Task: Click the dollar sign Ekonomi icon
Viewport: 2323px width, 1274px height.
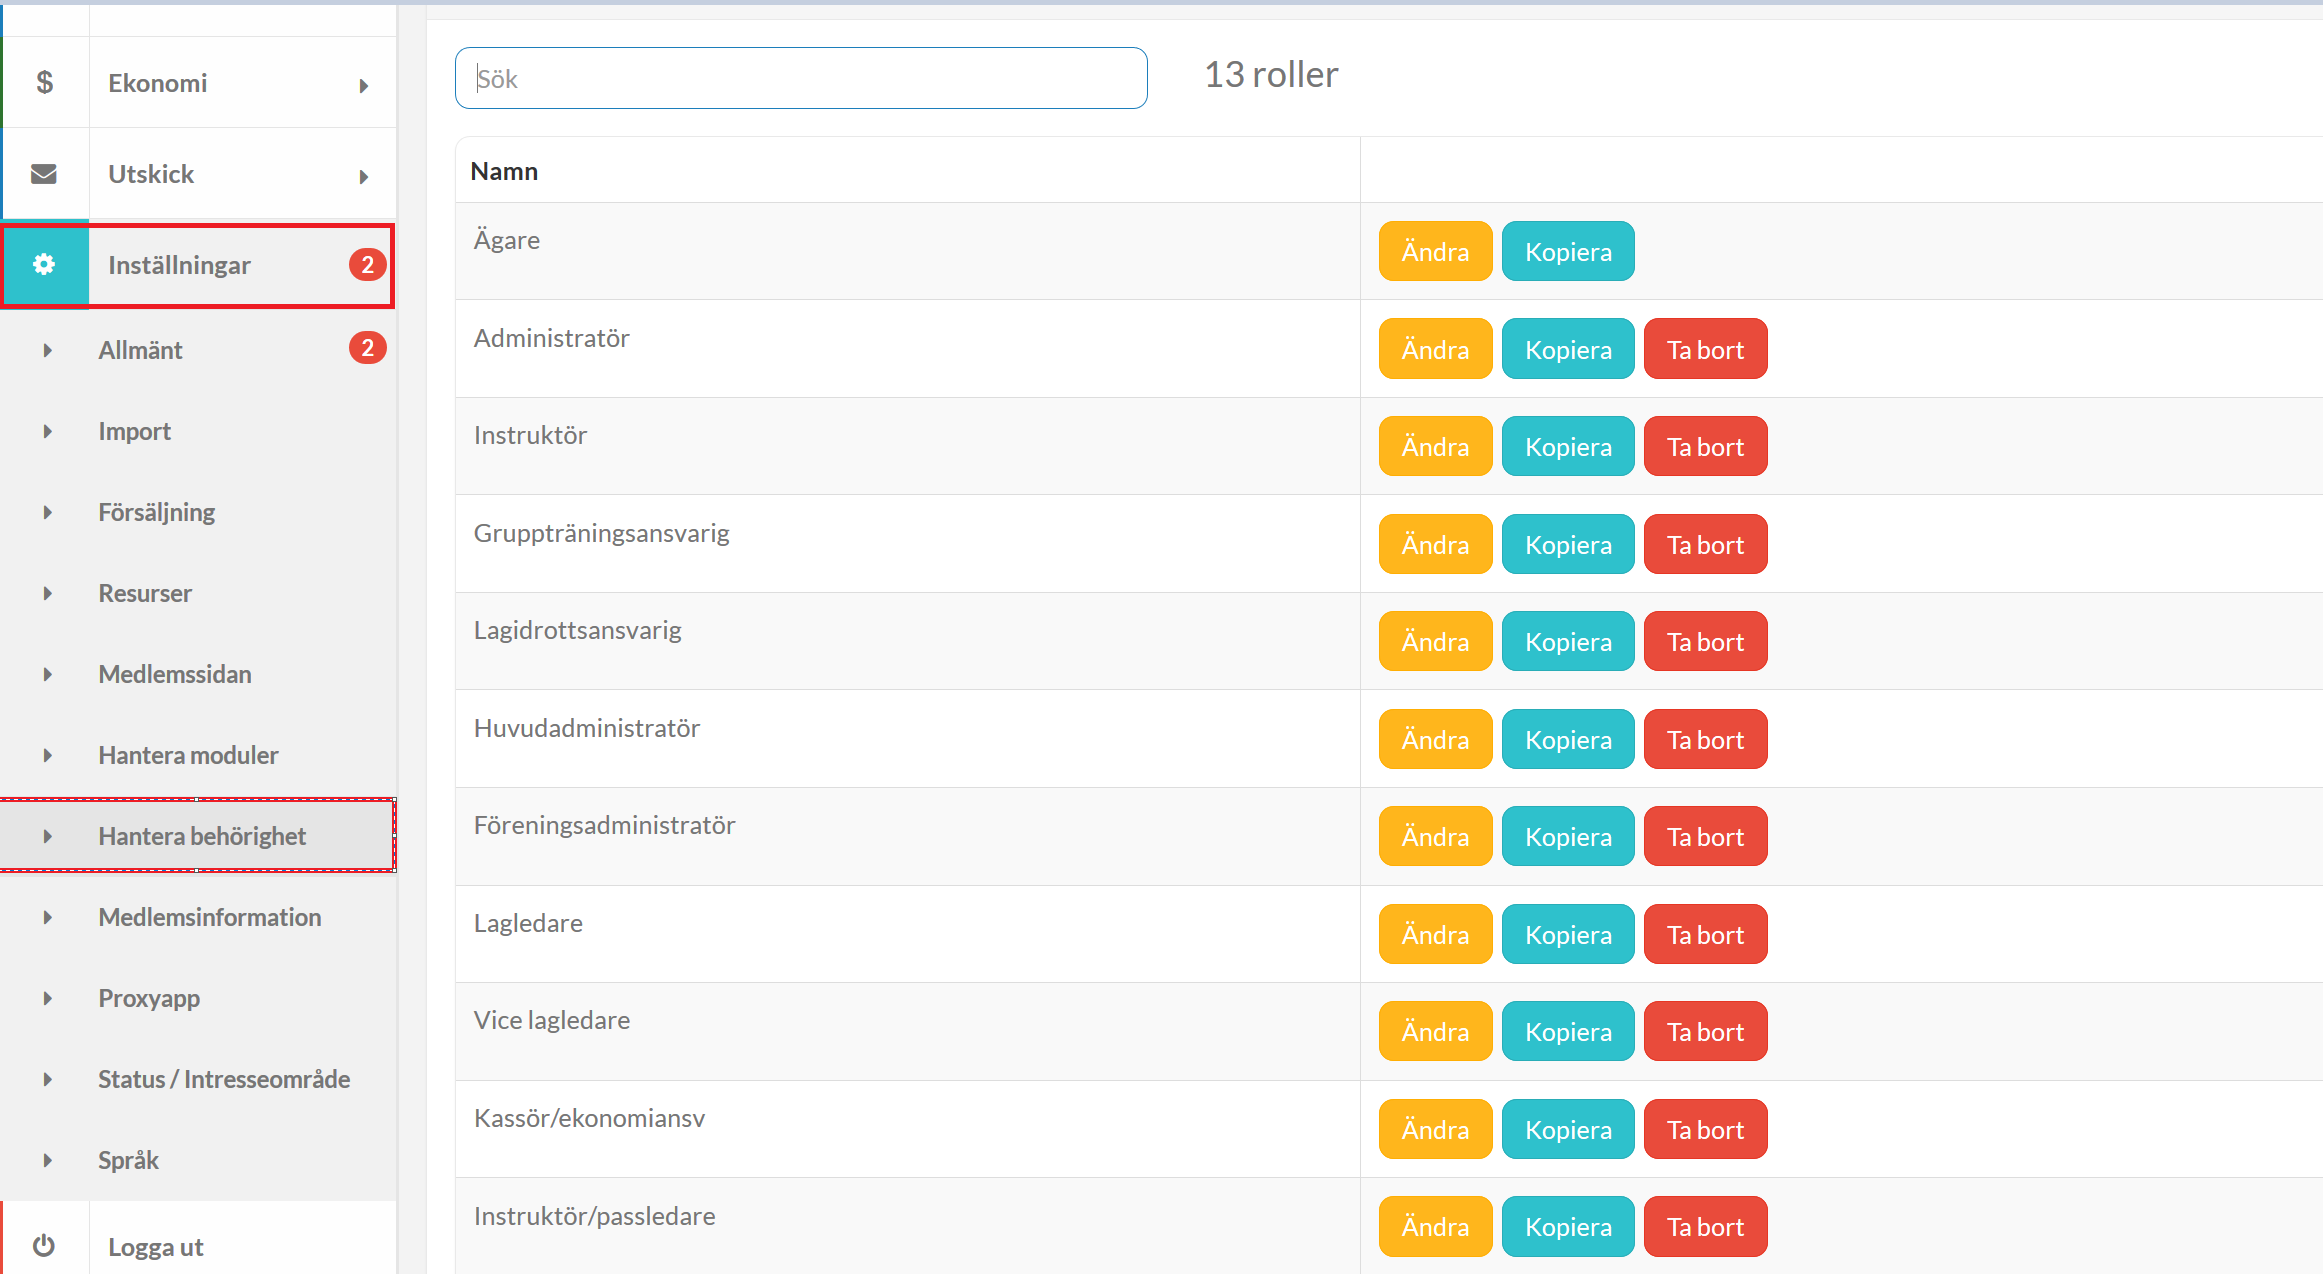Action: [x=44, y=83]
